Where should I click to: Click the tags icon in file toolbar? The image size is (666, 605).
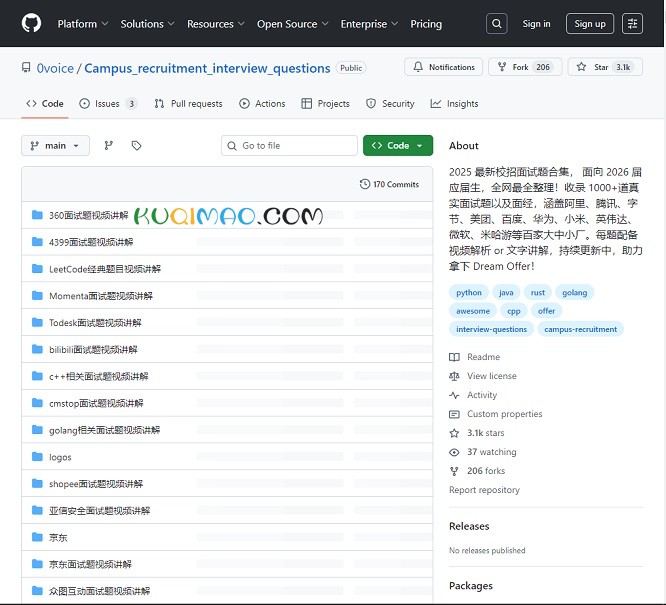[136, 146]
